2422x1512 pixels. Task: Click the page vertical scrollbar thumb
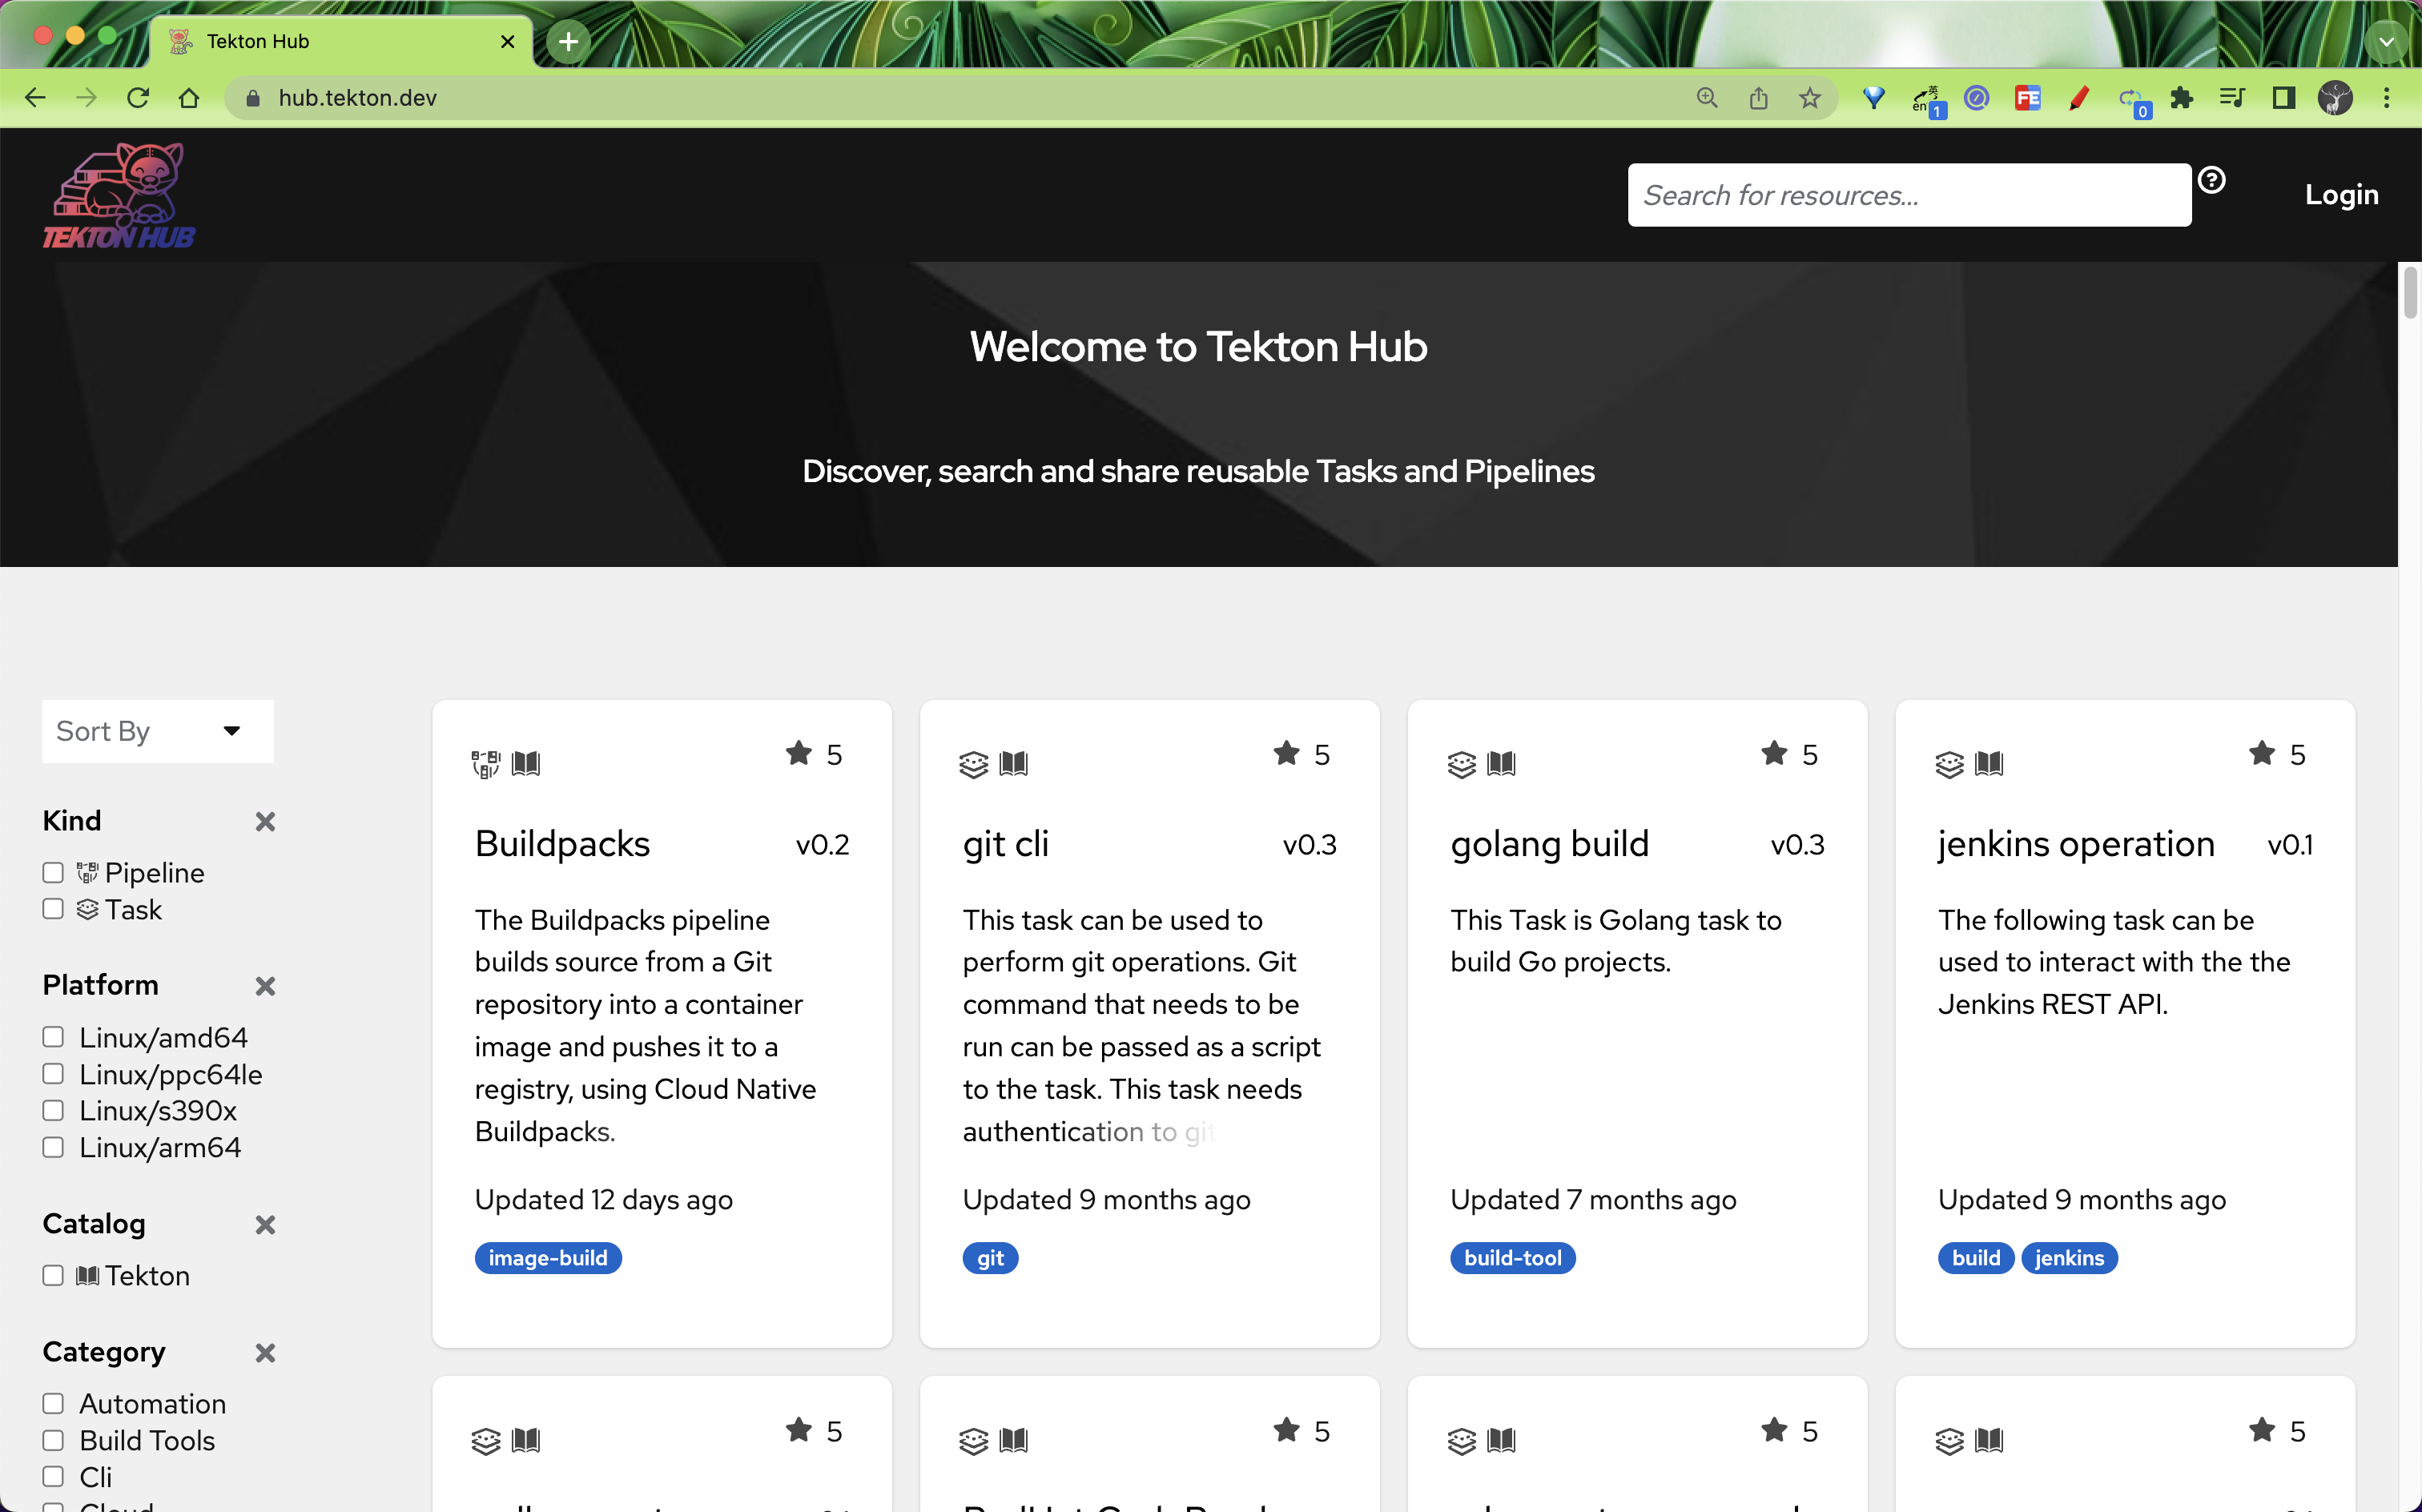click(x=2410, y=292)
